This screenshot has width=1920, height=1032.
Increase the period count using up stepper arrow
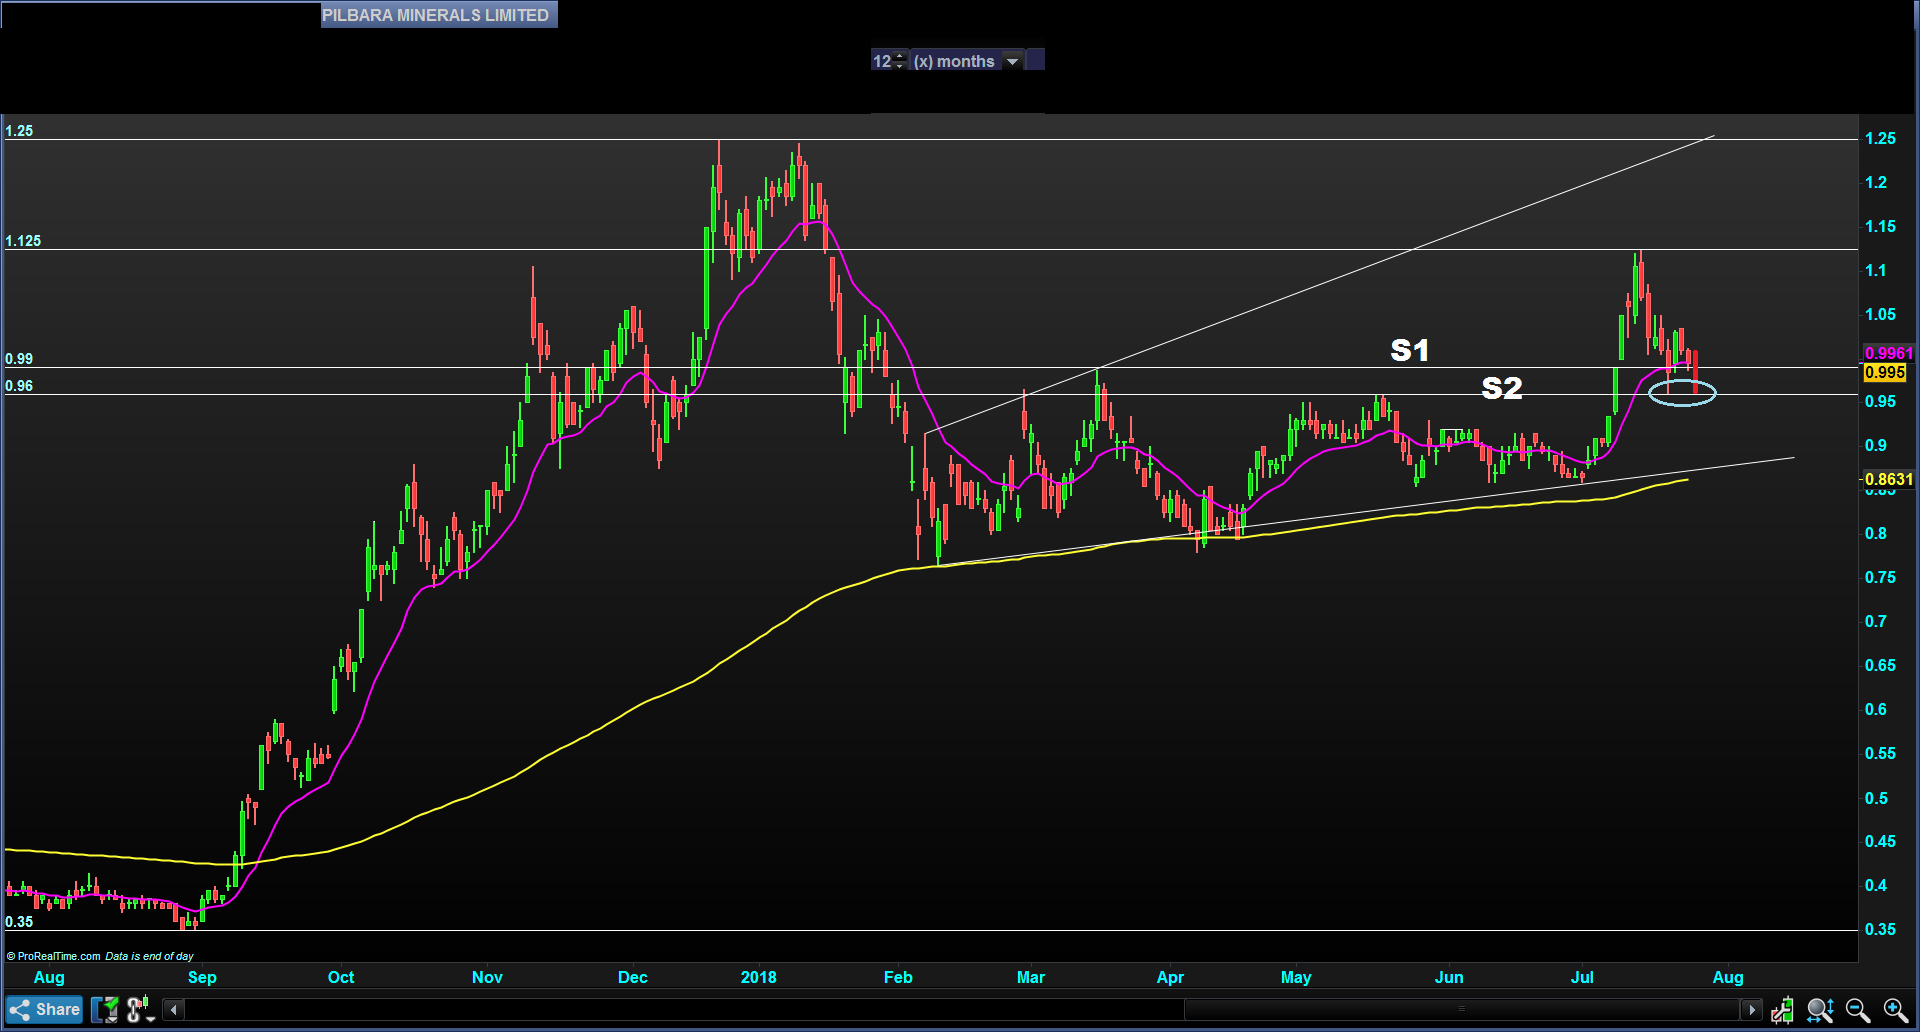click(900, 56)
